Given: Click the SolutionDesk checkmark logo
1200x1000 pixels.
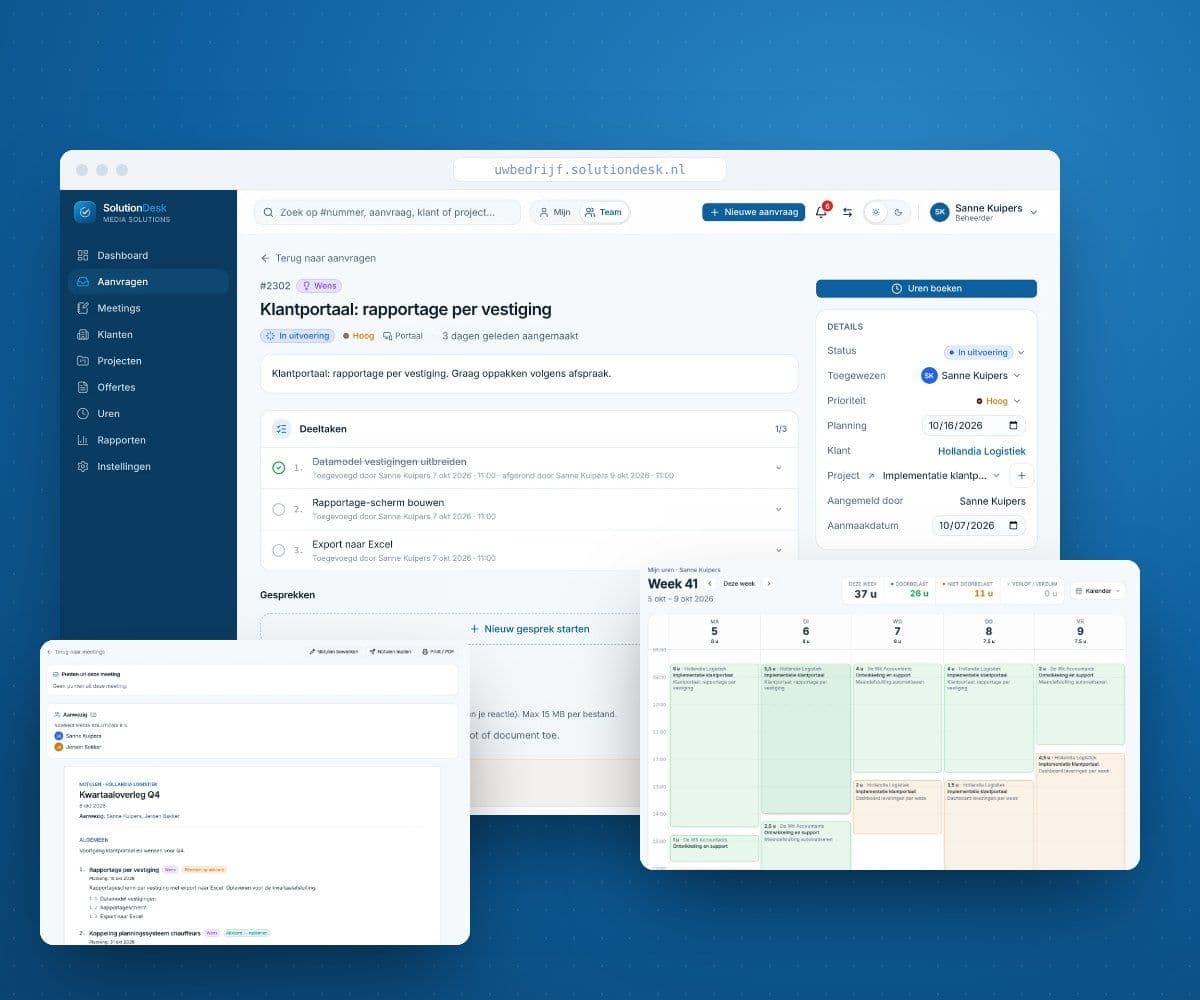Looking at the screenshot, I should (x=85, y=212).
